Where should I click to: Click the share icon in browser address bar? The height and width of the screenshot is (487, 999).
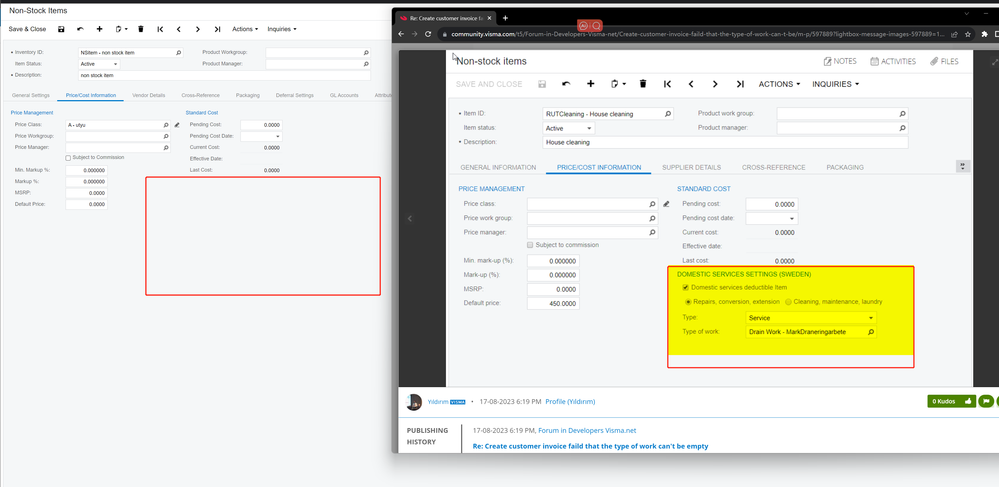[954, 34]
